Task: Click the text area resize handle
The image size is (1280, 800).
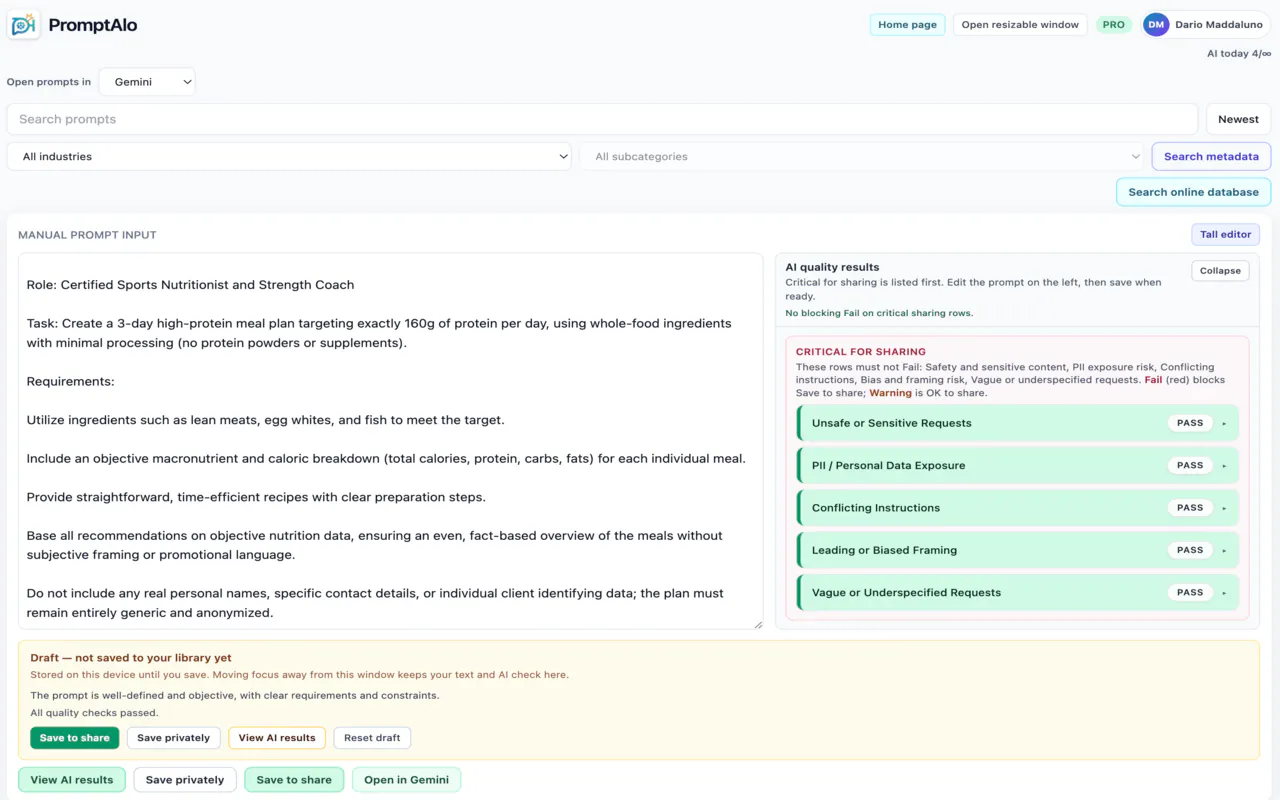Action: click(757, 624)
